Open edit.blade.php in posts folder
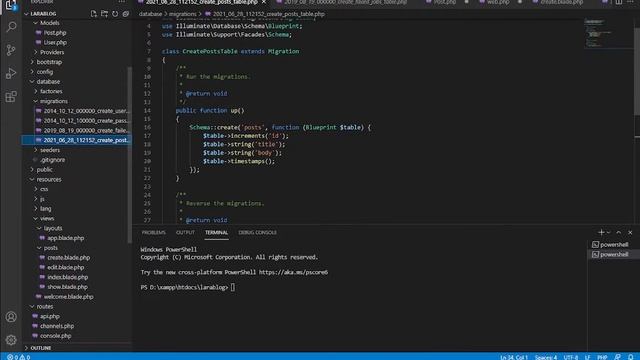The image size is (640, 360). (x=65, y=267)
